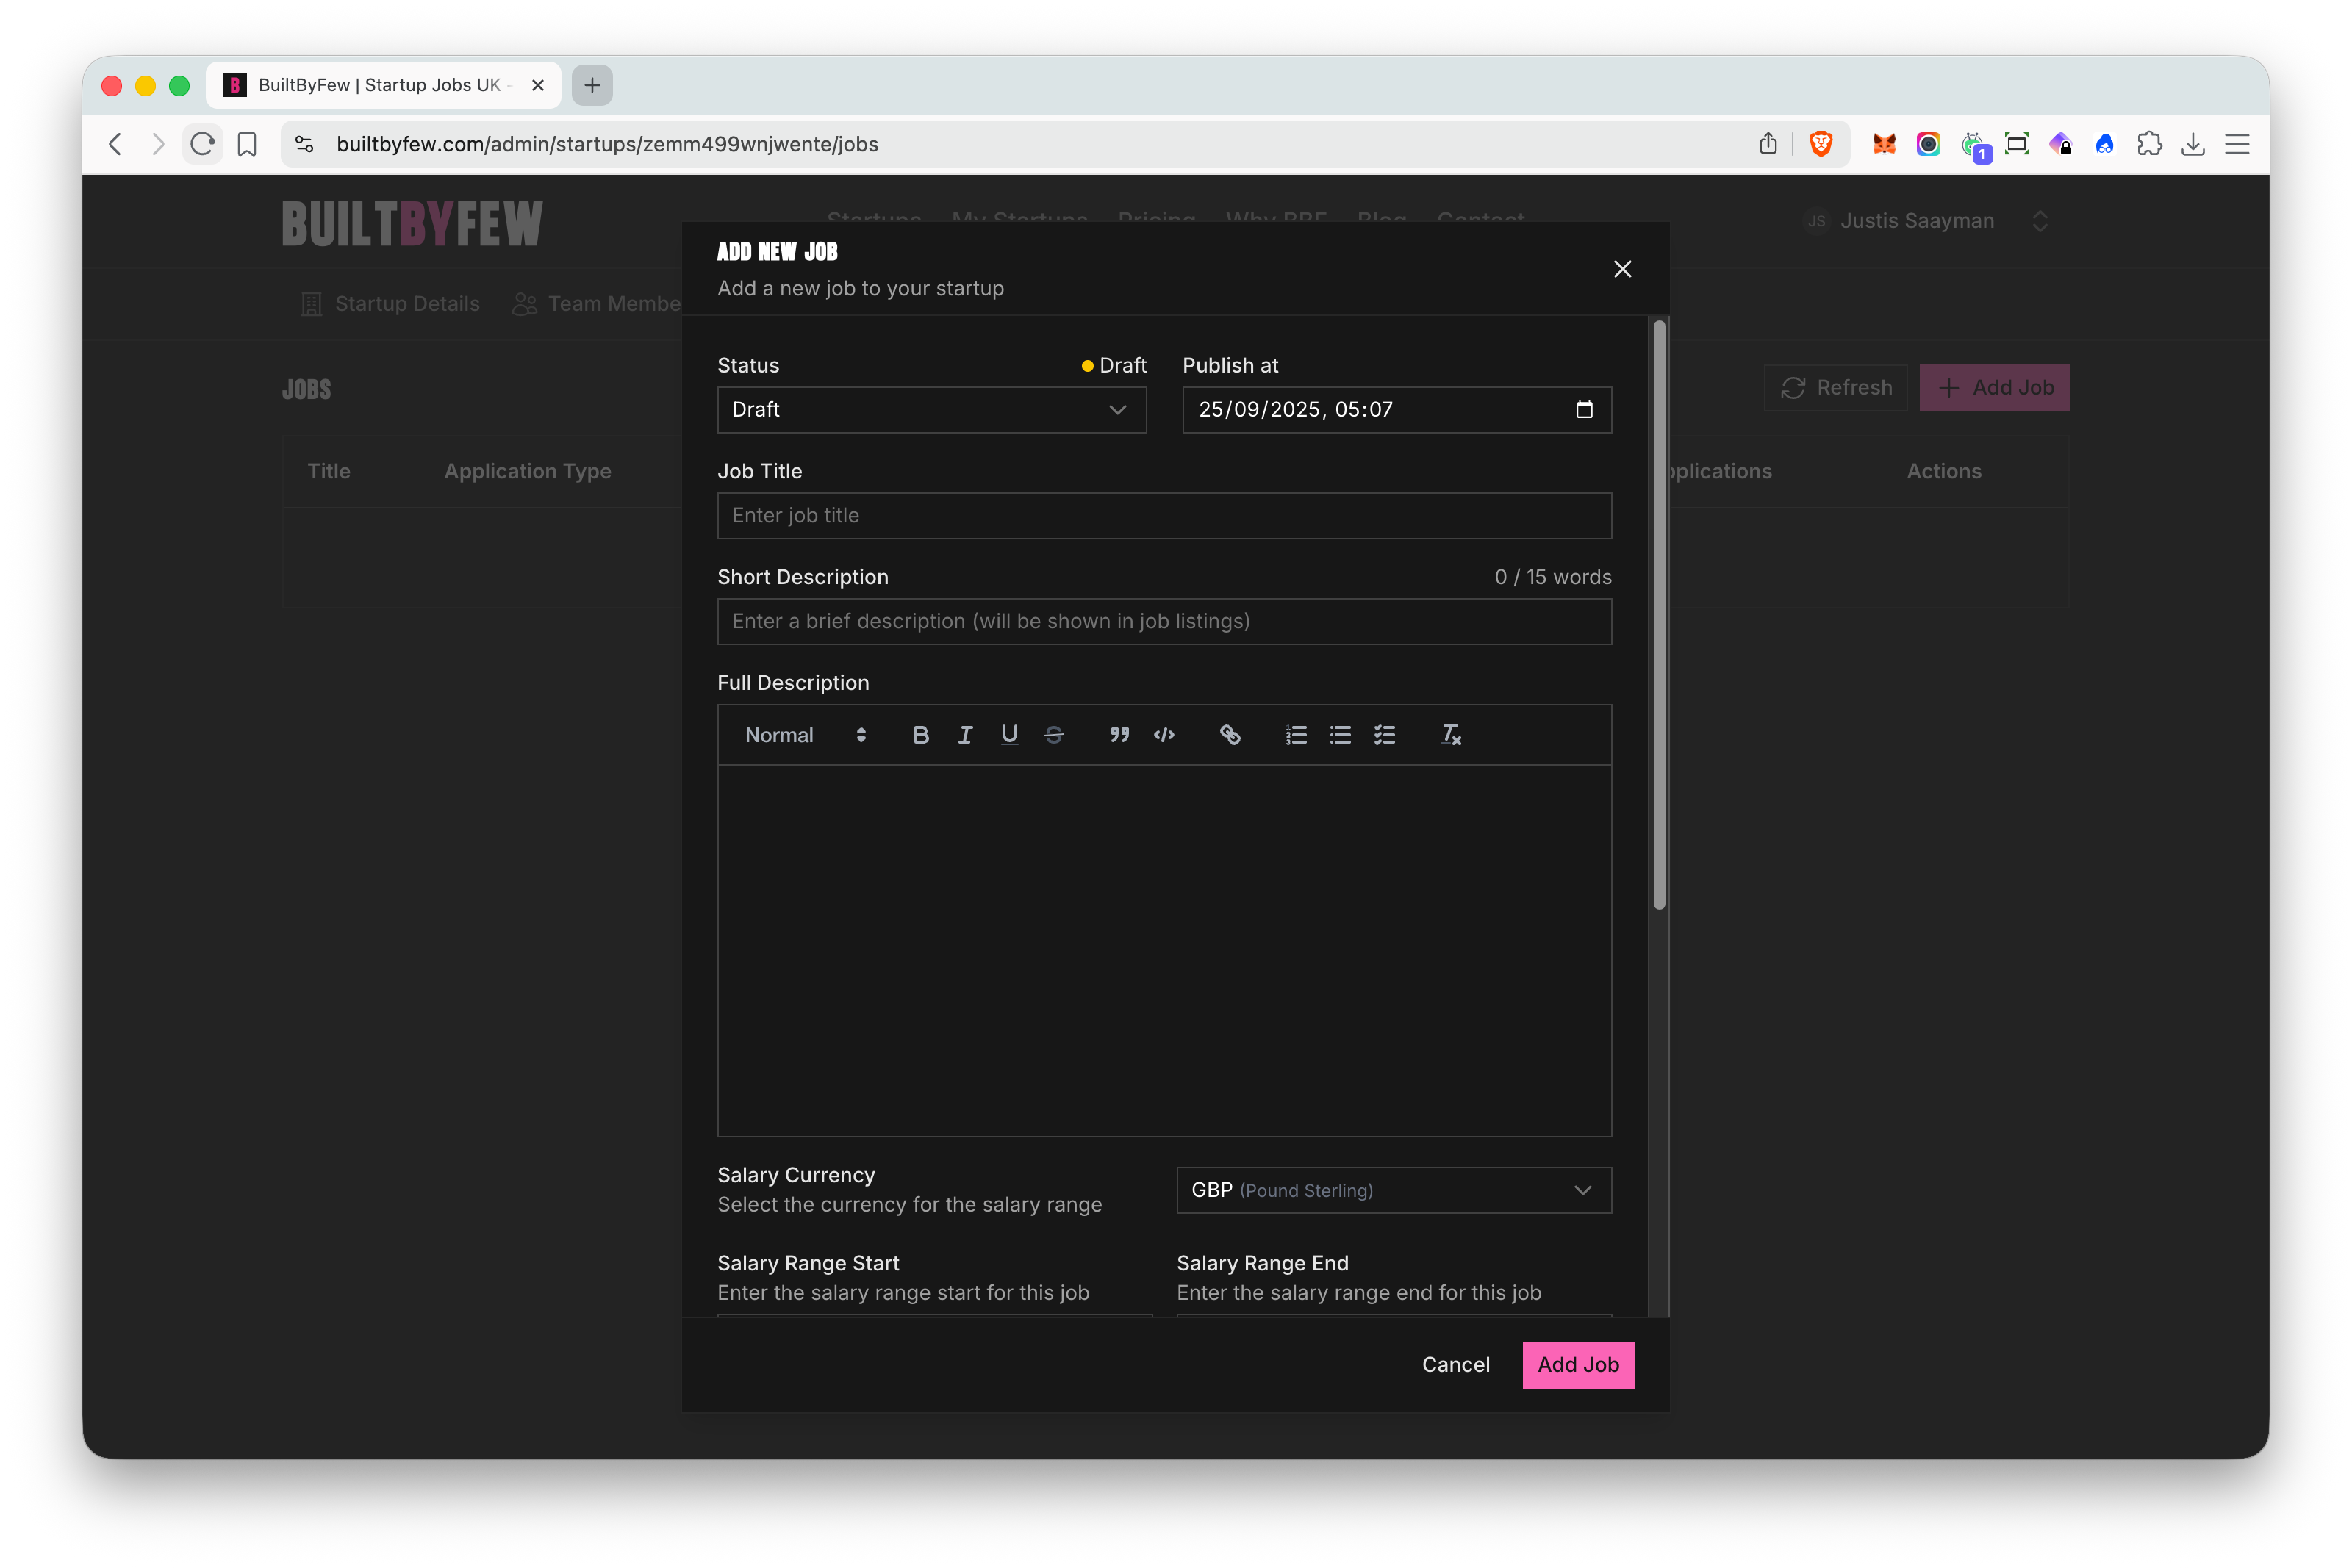Cancel adding the new job
This screenshot has height=1568, width=2352.
(1456, 1364)
